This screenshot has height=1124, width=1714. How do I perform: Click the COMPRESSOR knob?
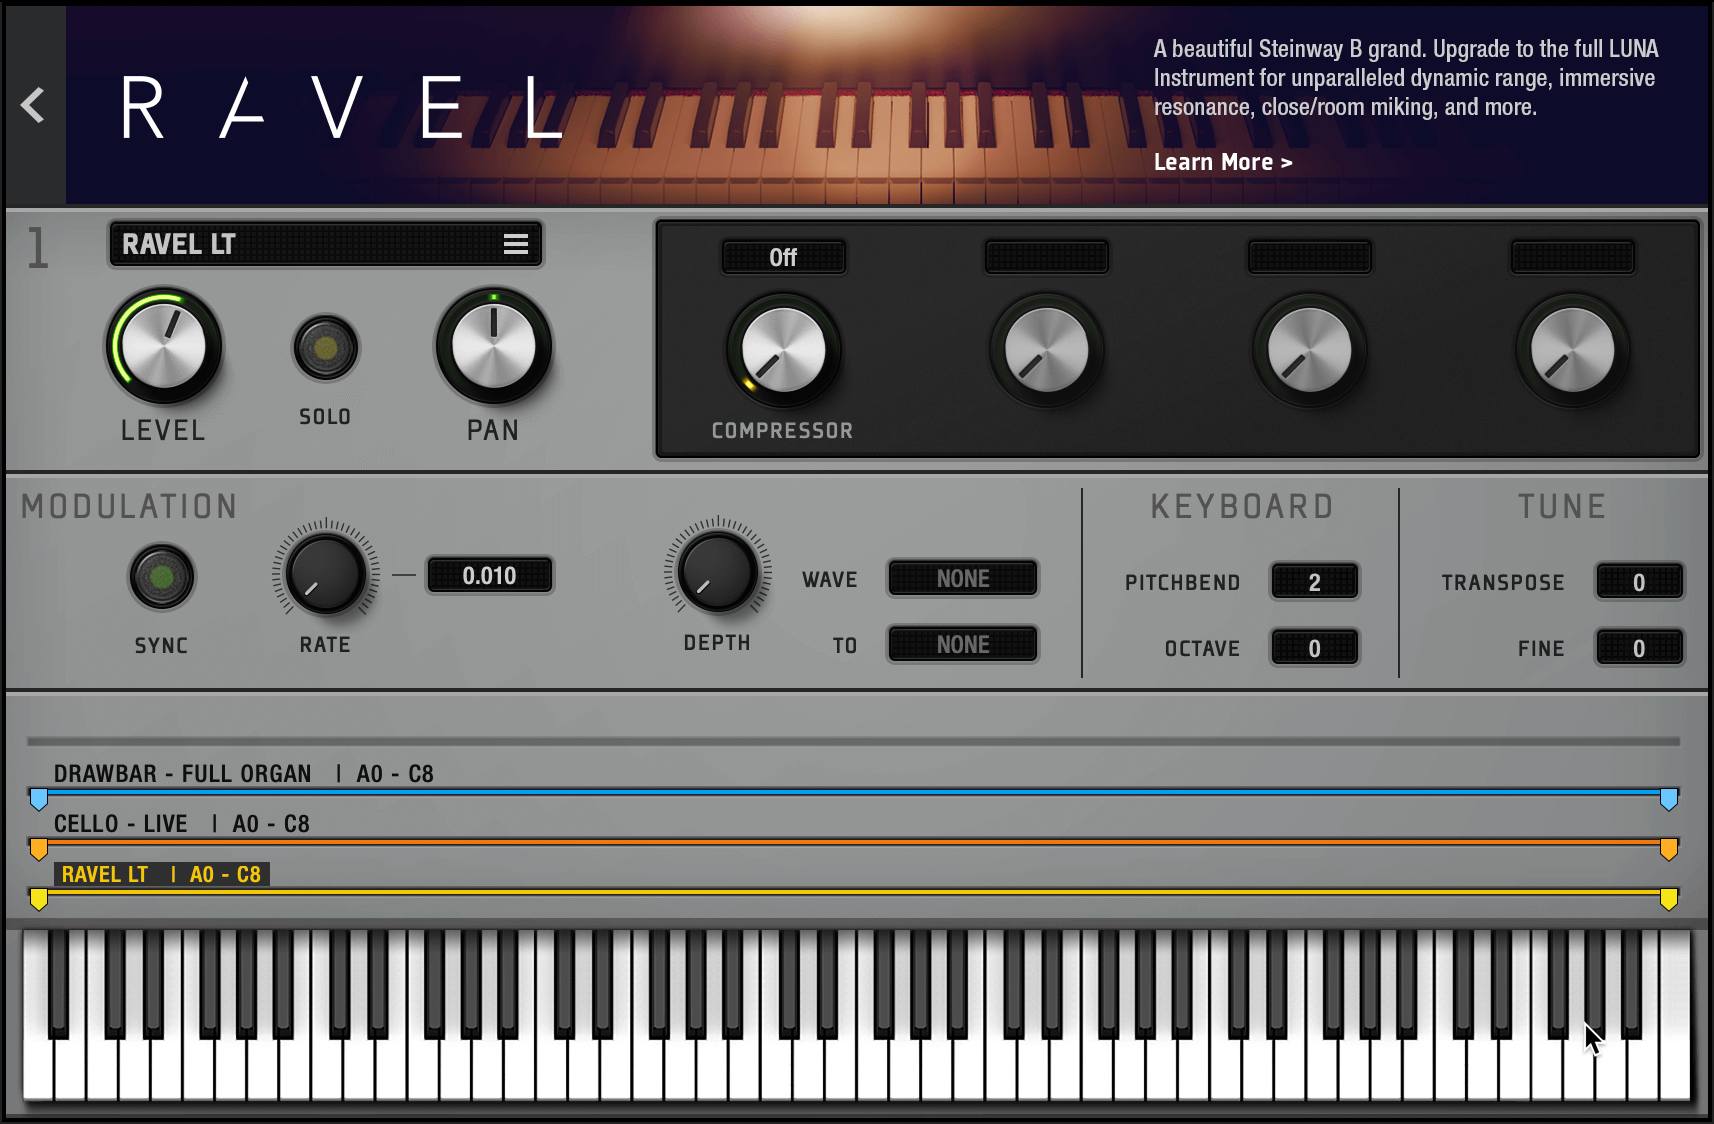(x=783, y=351)
